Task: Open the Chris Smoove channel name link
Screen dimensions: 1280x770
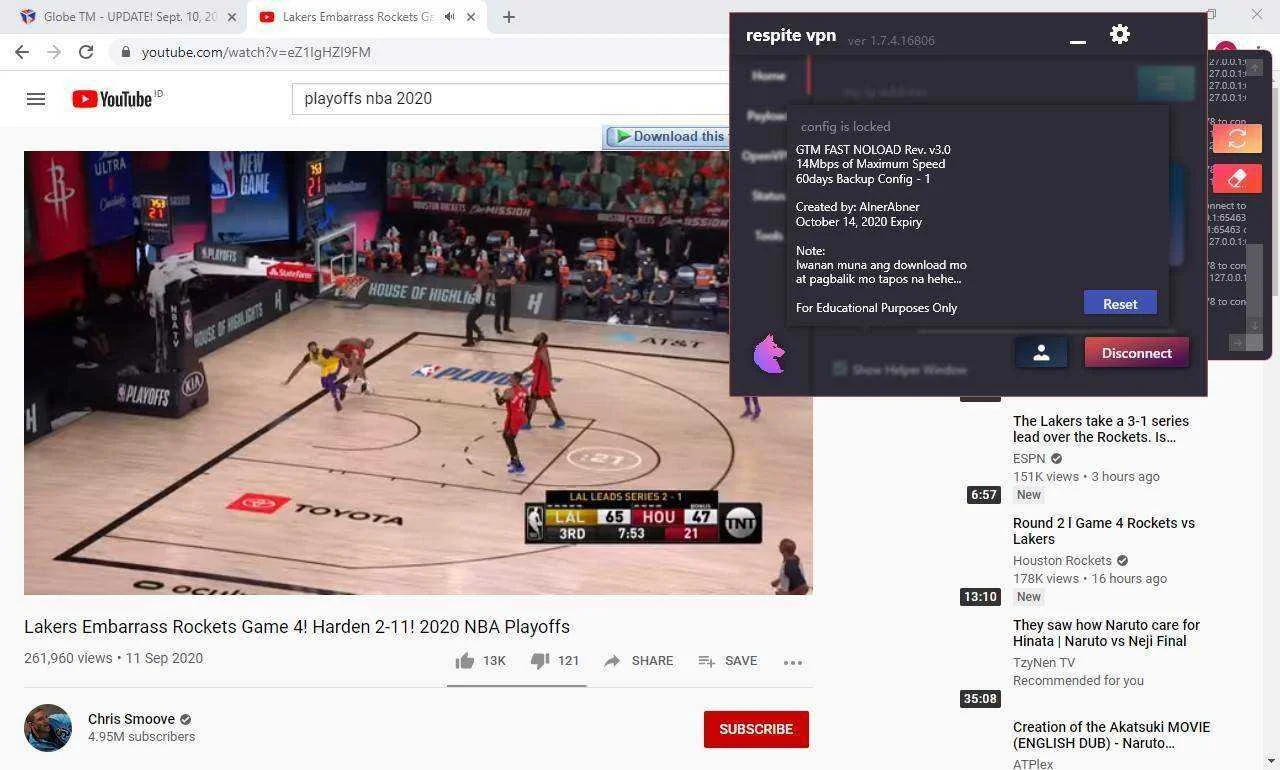Action: [131, 719]
